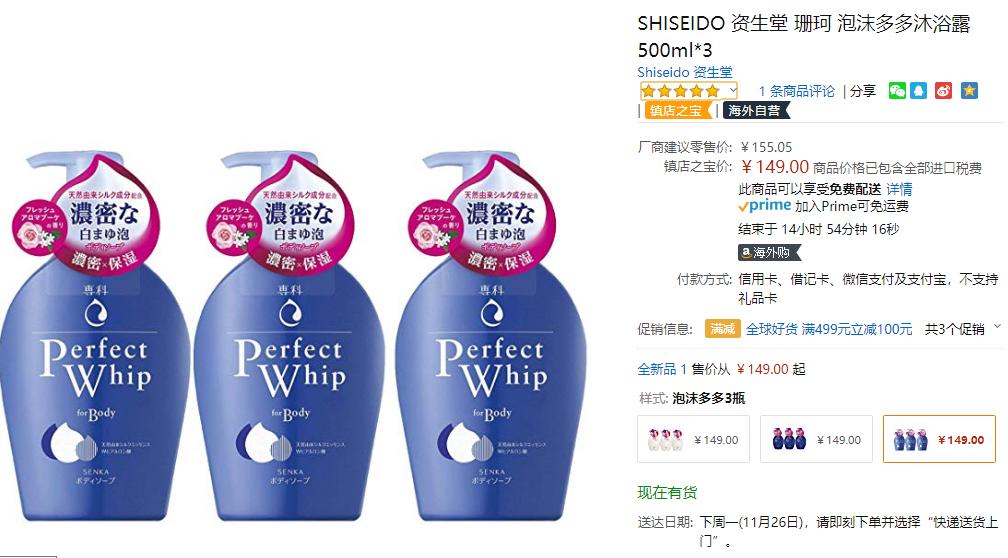The height and width of the screenshot is (558, 1008).
Task: Open the star rating dropdown
Action: 688,91
